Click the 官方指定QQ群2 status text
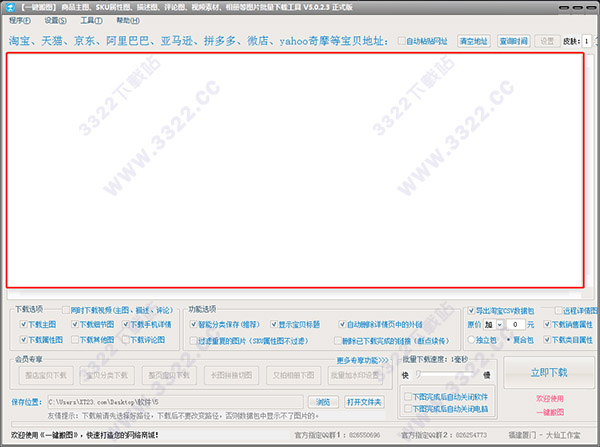This screenshot has width=600, height=447. (x=444, y=435)
